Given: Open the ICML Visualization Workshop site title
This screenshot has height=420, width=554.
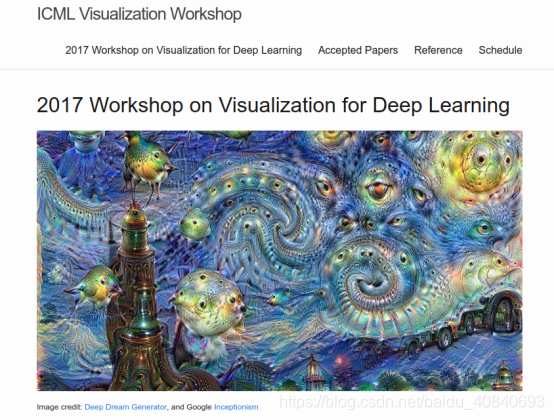Looking at the screenshot, I should point(139,14).
